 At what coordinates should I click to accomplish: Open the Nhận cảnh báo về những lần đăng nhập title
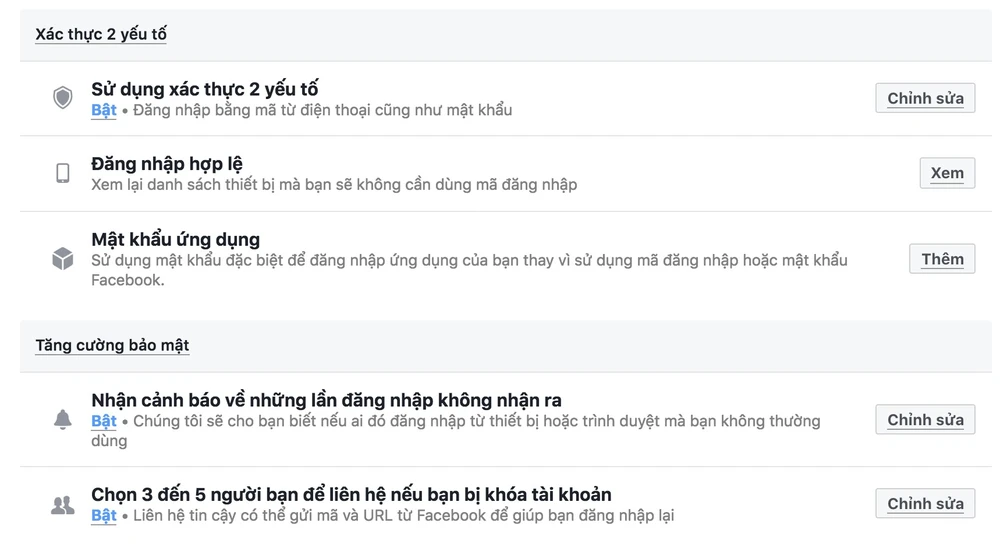tap(326, 401)
